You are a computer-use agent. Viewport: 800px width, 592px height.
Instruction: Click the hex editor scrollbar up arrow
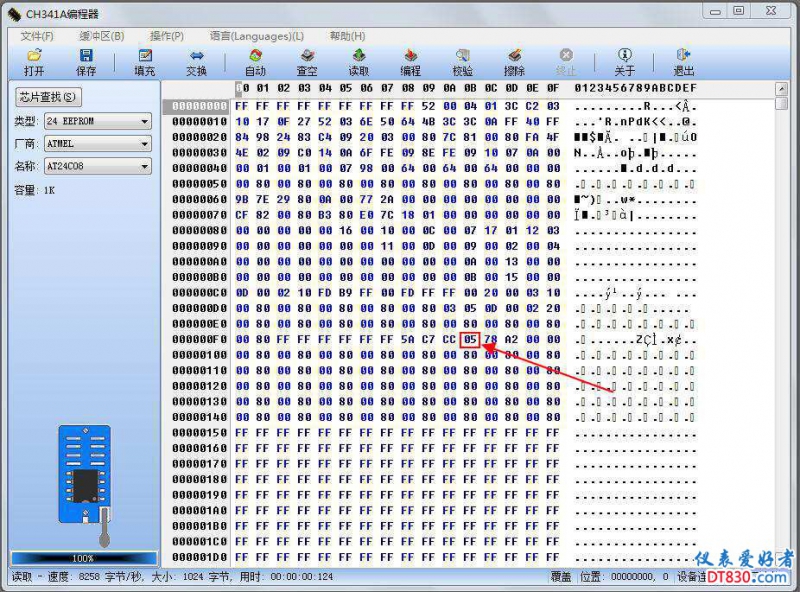pos(781,89)
